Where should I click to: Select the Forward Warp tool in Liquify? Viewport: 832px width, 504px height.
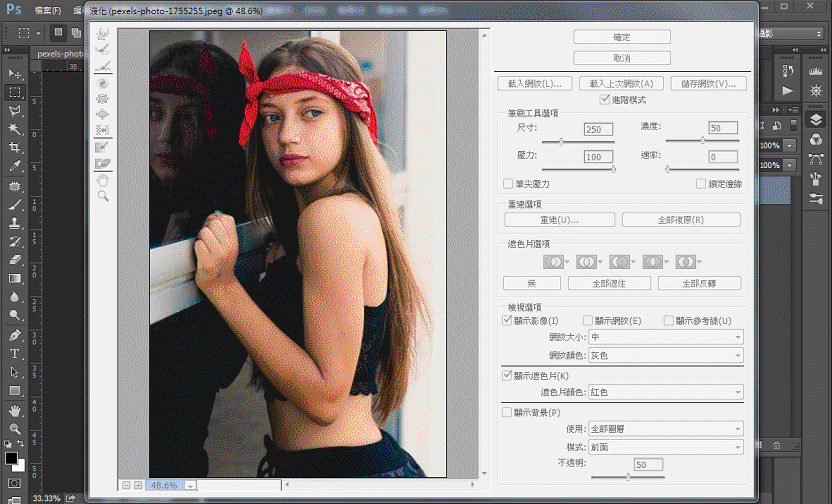(x=103, y=34)
